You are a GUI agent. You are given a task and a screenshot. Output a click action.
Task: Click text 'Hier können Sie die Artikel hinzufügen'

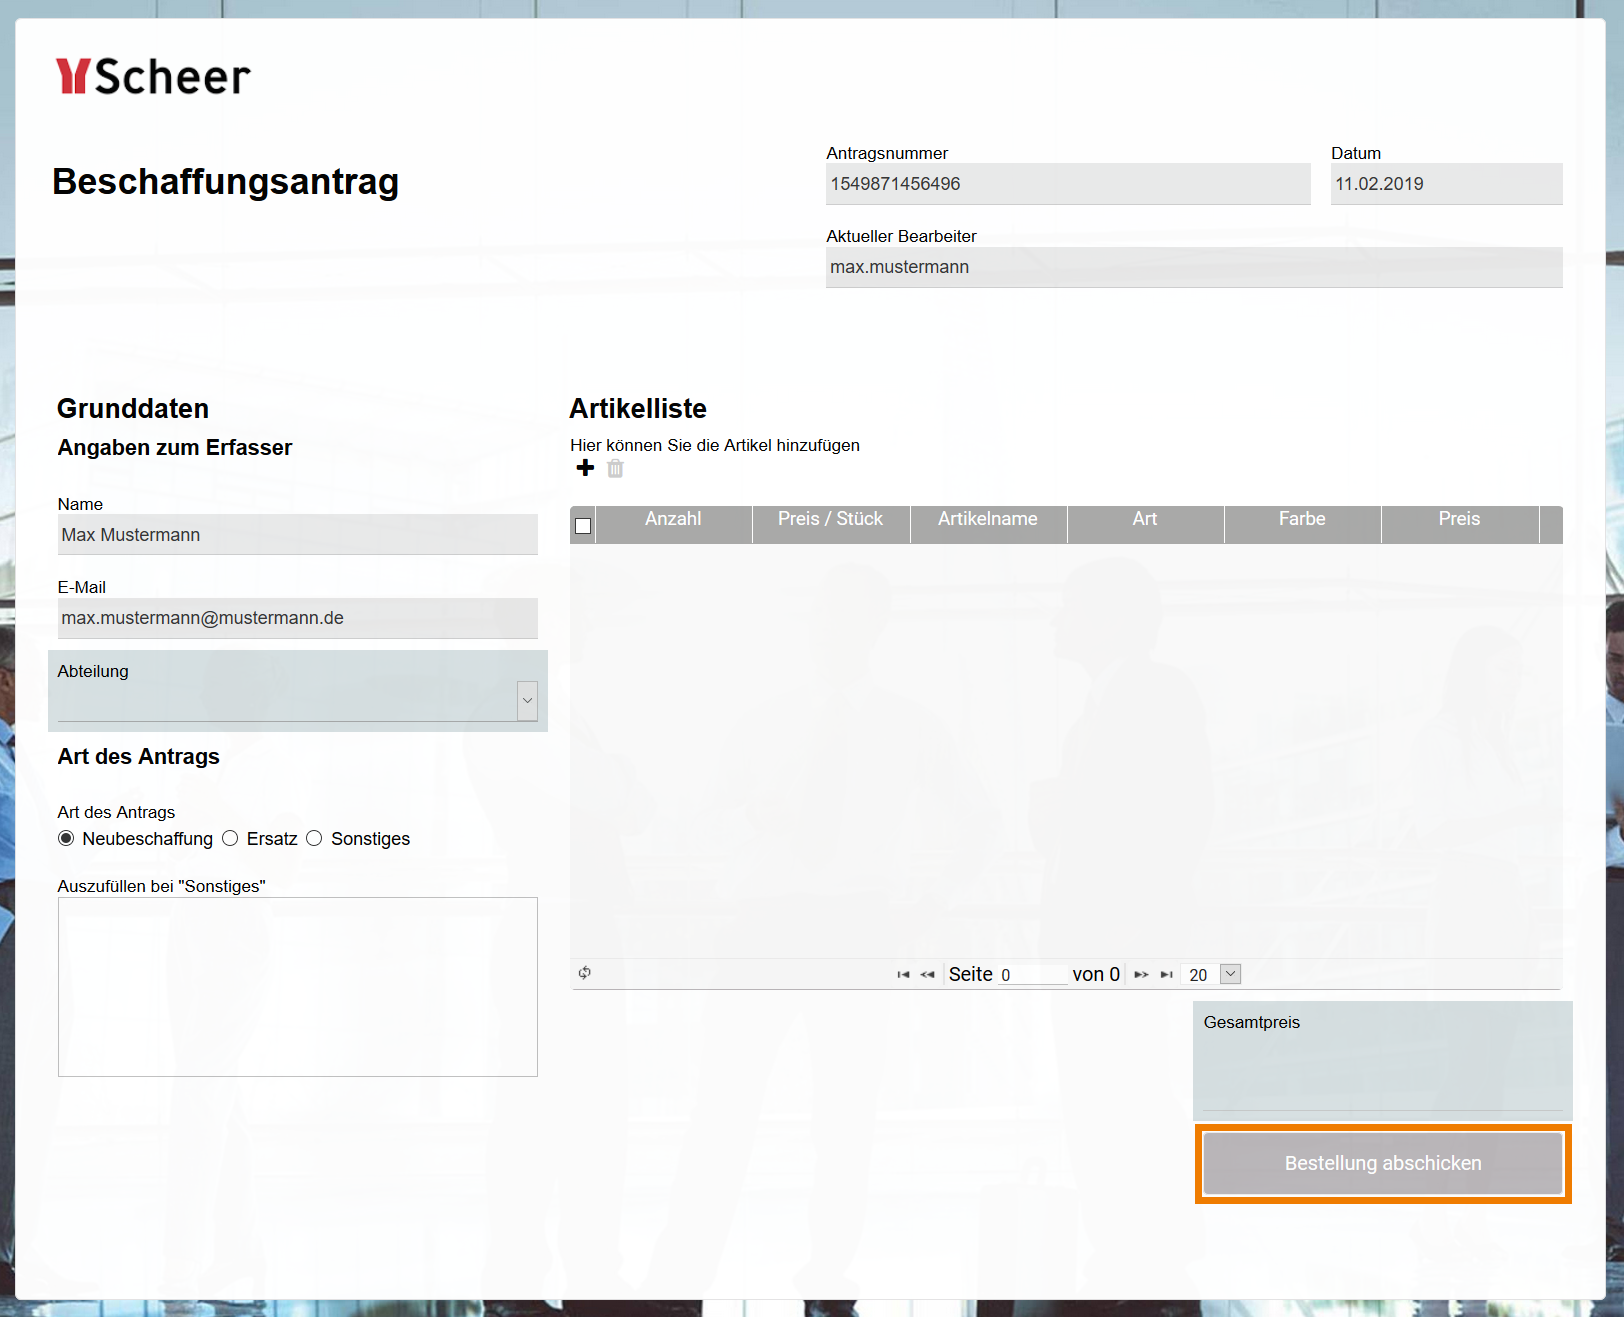click(x=715, y=445)
